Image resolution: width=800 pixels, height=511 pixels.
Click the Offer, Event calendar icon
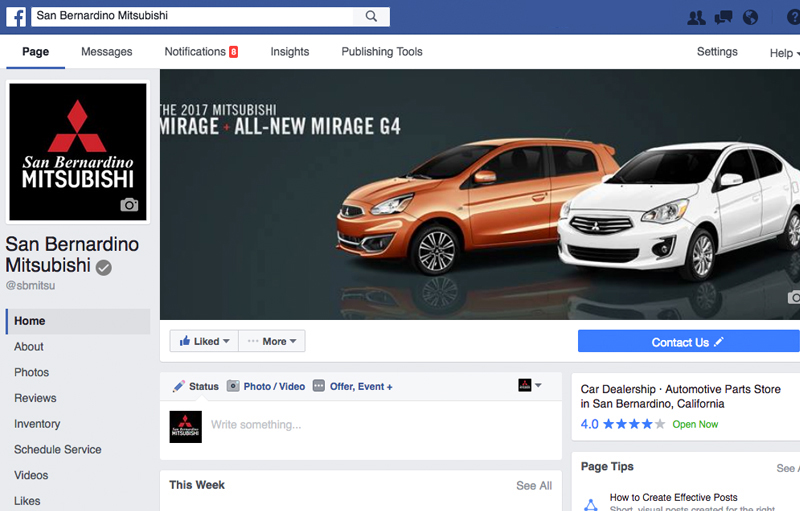(319, 386)
